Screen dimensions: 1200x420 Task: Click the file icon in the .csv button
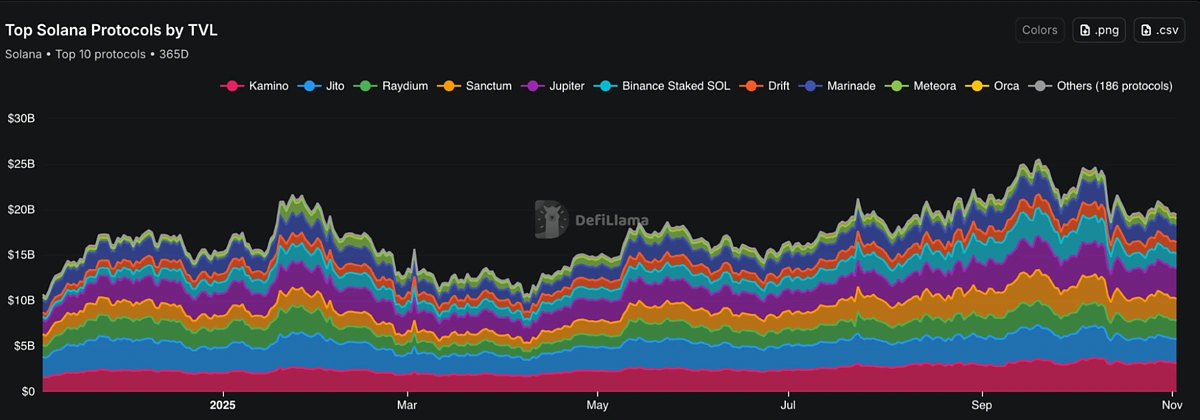1146,30
